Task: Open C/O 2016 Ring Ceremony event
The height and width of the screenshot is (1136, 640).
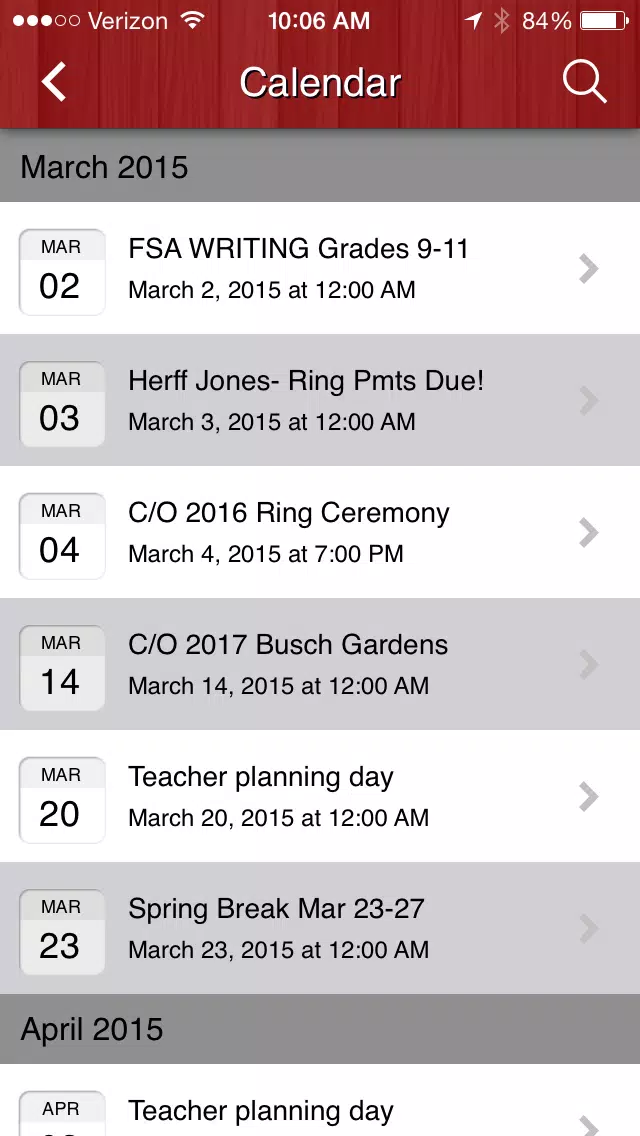Action: tap(320, 532)
